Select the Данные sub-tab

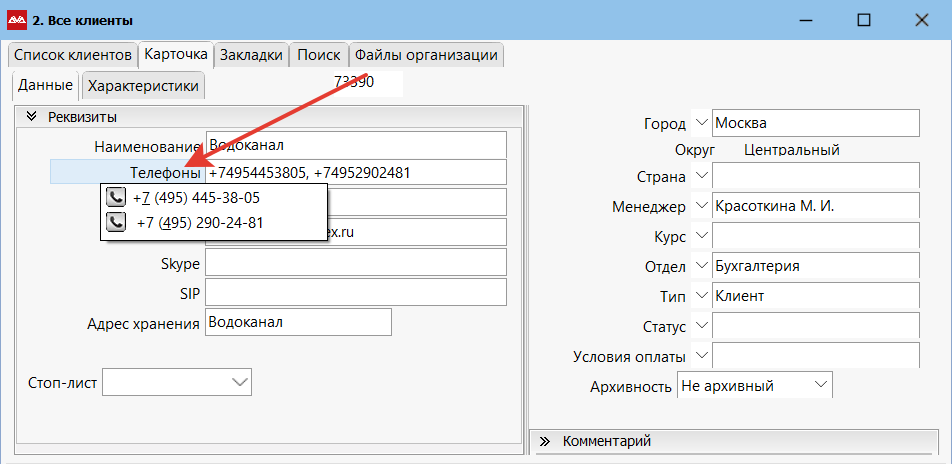46,86
